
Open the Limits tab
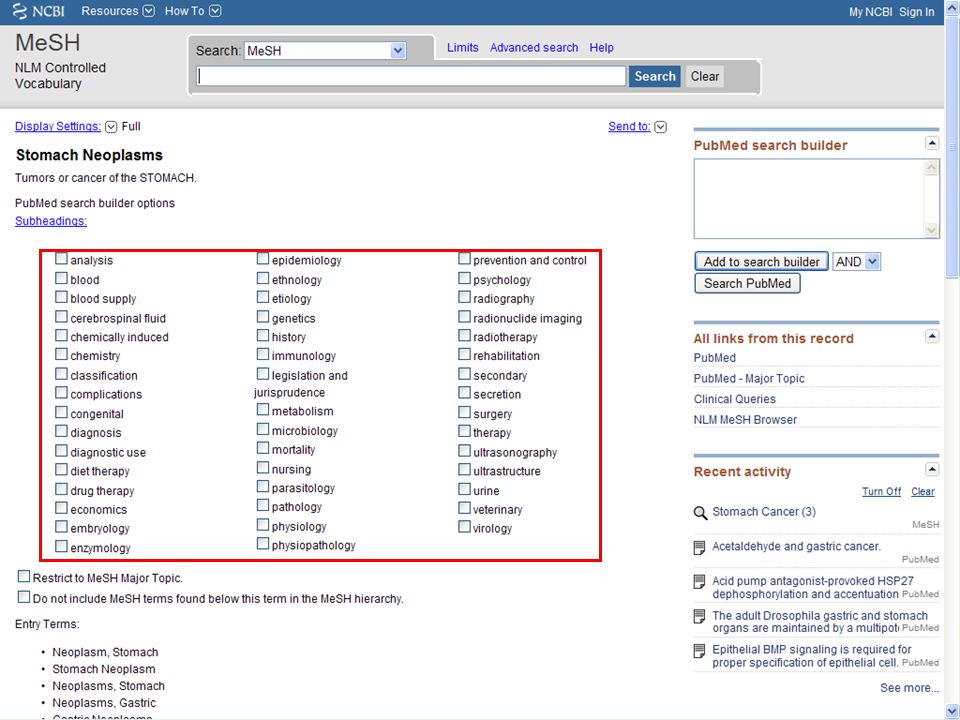click(462, 47)
